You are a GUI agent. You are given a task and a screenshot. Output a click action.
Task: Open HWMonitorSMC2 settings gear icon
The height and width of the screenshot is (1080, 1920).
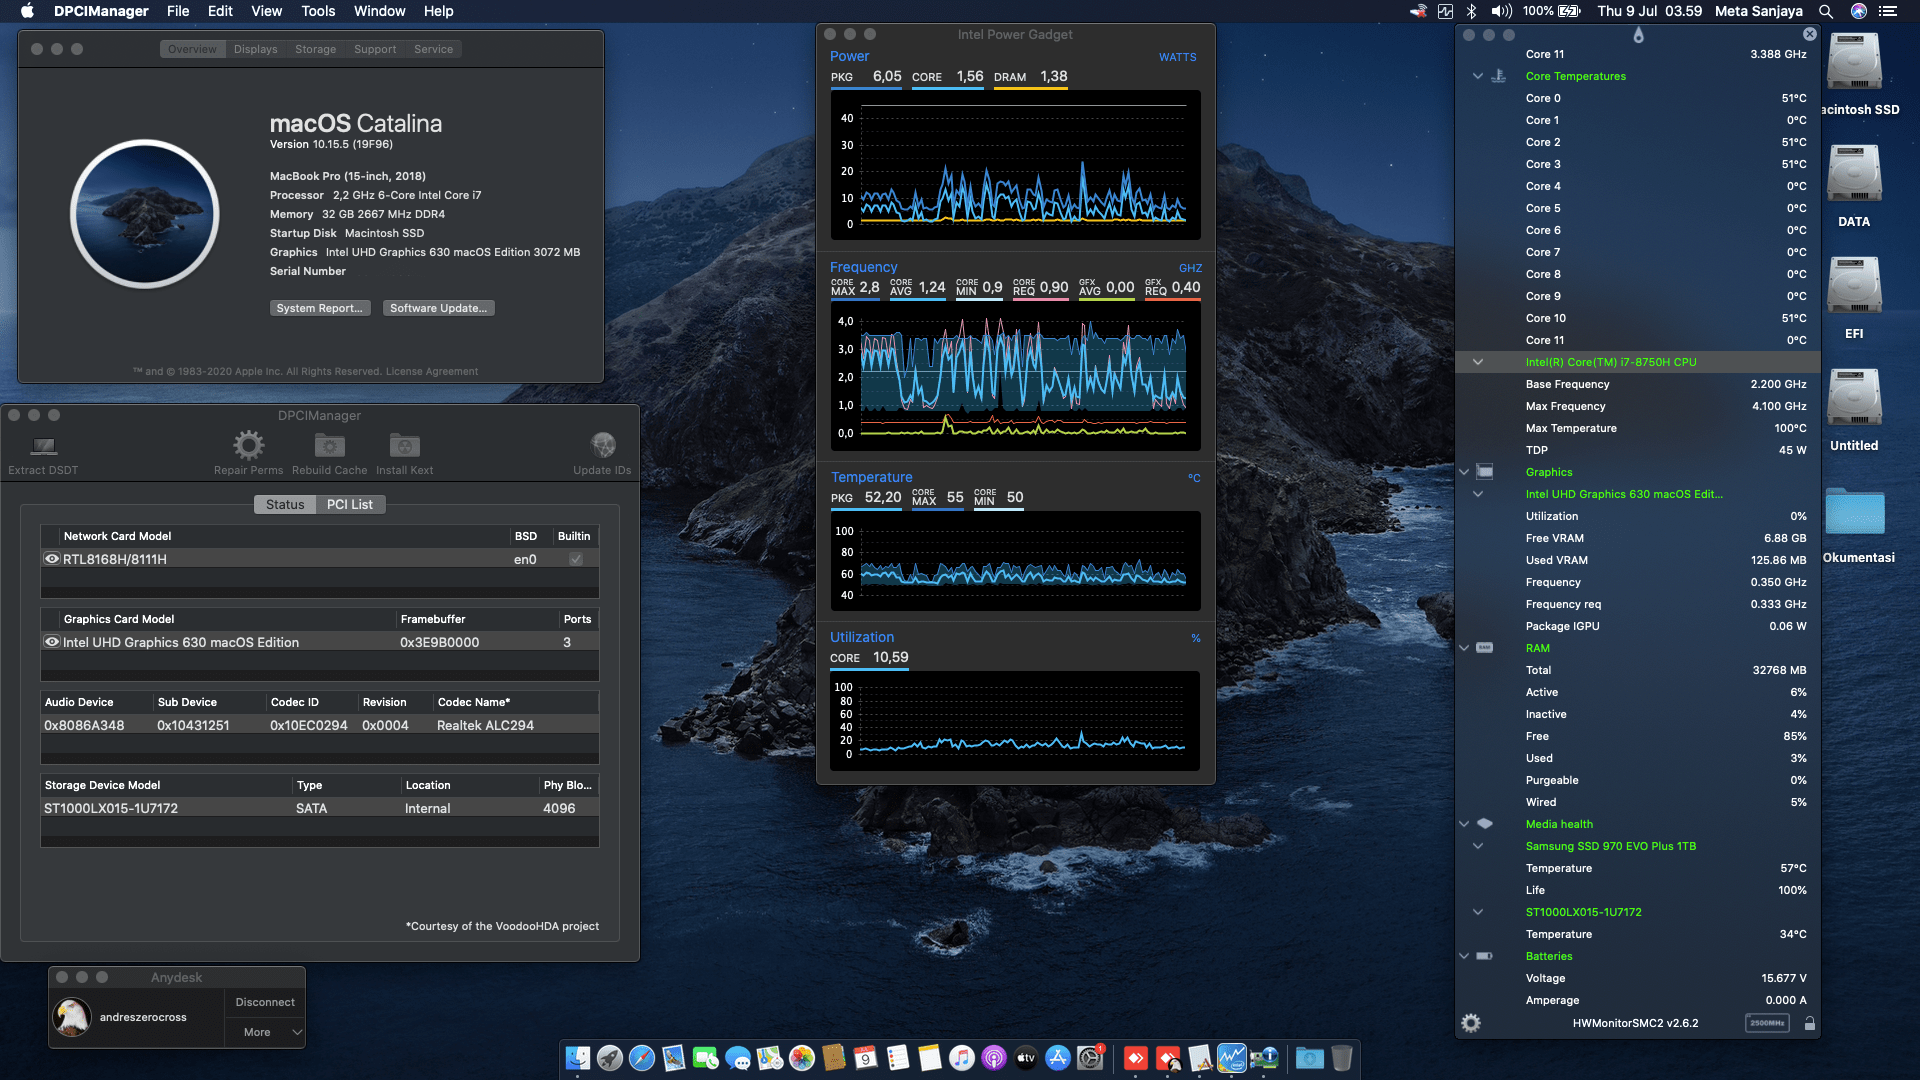pyautogui.click(x=1470, y=1023)
